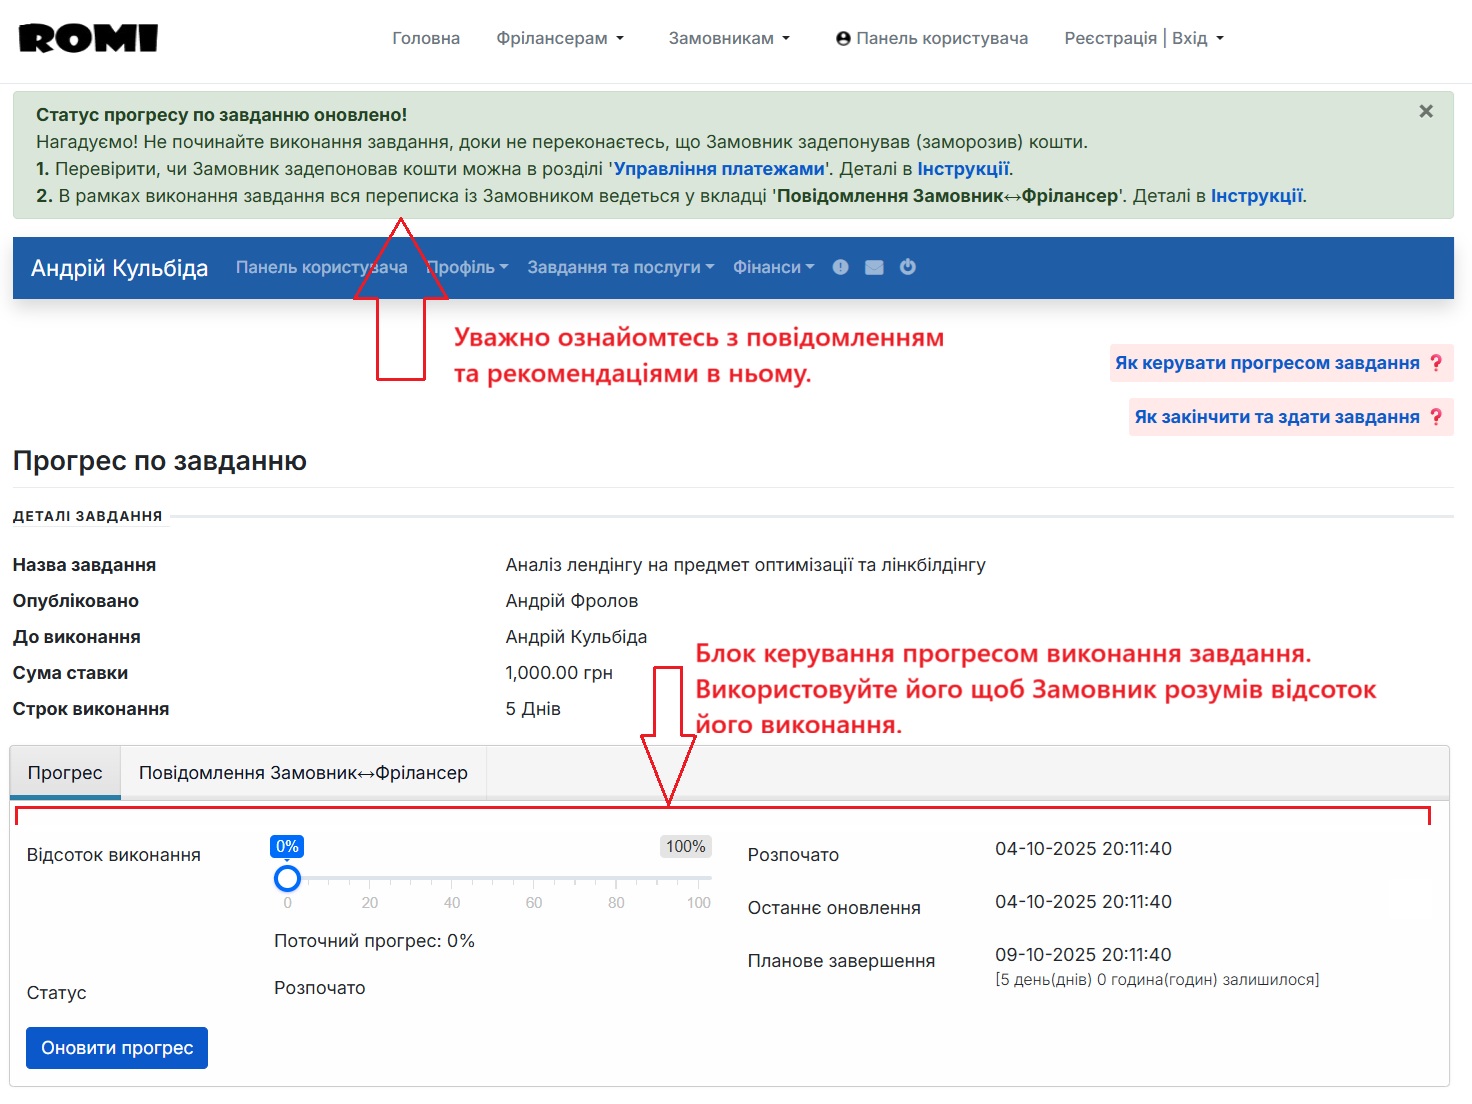Click question mark on Як закінчити та здати завдання
Viewport: 1472px width, 1104px height.
1437,417
